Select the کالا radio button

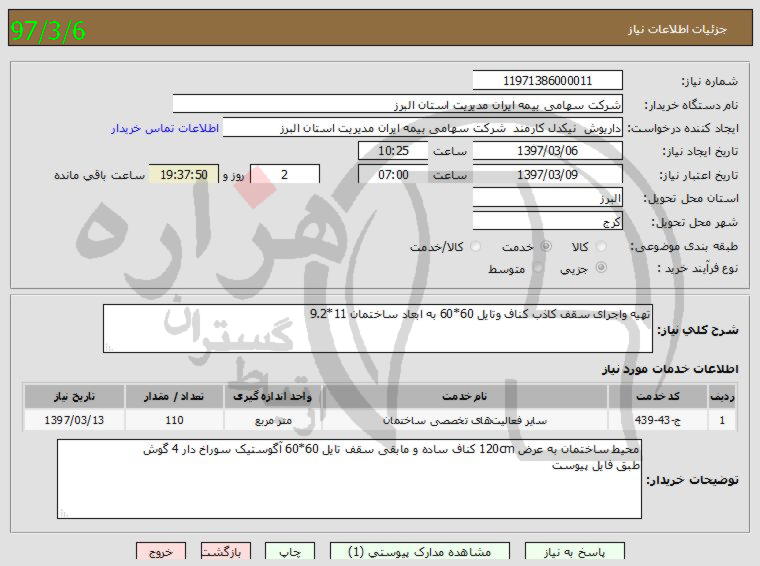[x=601, y=247]
